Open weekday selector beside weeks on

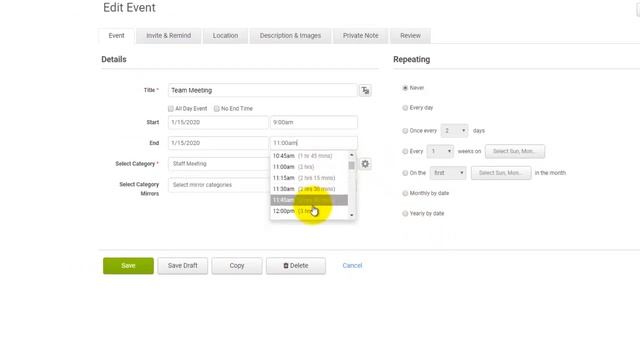coord(515,151)
